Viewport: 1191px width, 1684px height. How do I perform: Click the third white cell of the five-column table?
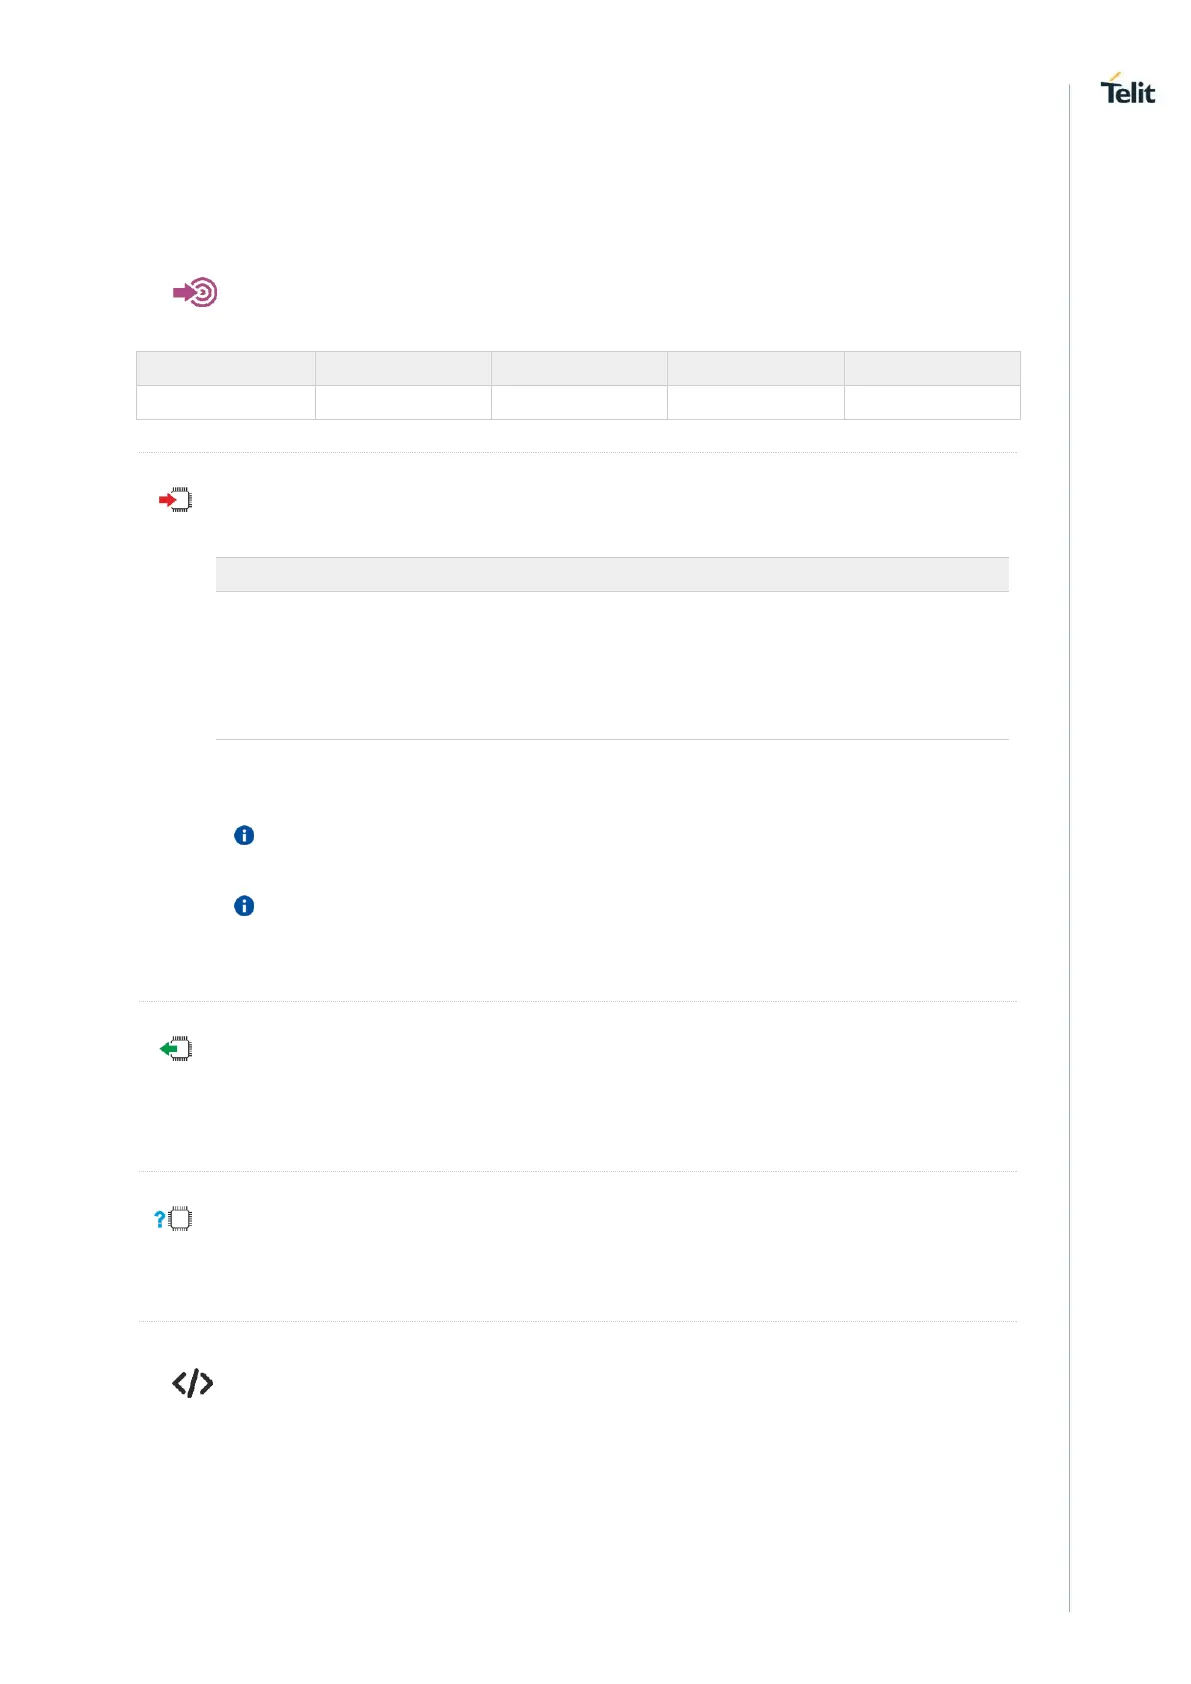tap(579, 402)
